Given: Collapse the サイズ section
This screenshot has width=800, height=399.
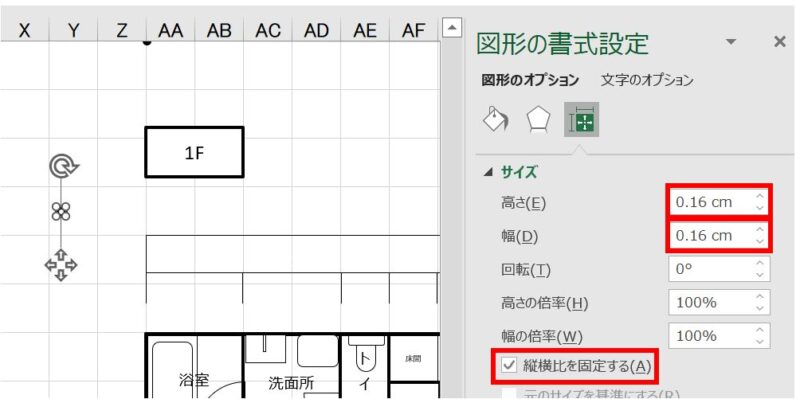Looking at the screenshot, I should [x=488, y=173].
